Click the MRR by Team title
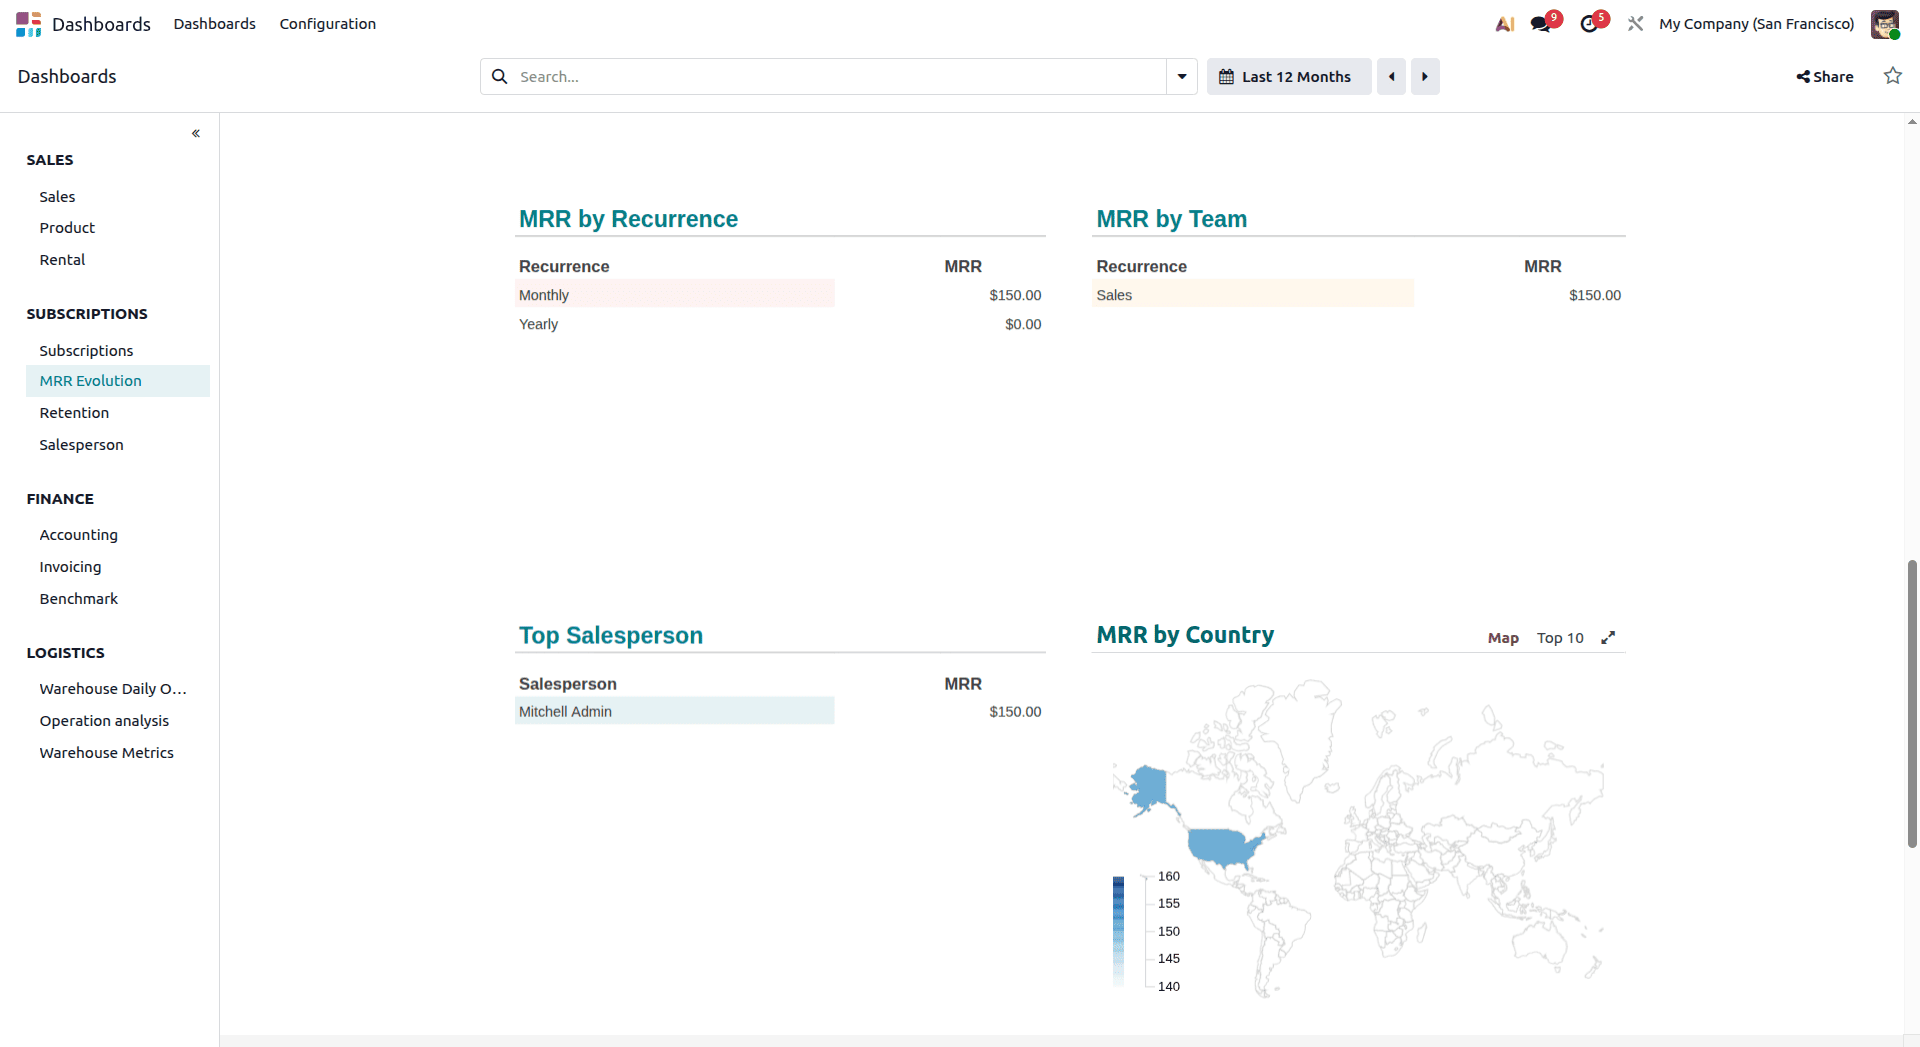Viewport: 1920px width, 1047px height. tap(1171, 219)
